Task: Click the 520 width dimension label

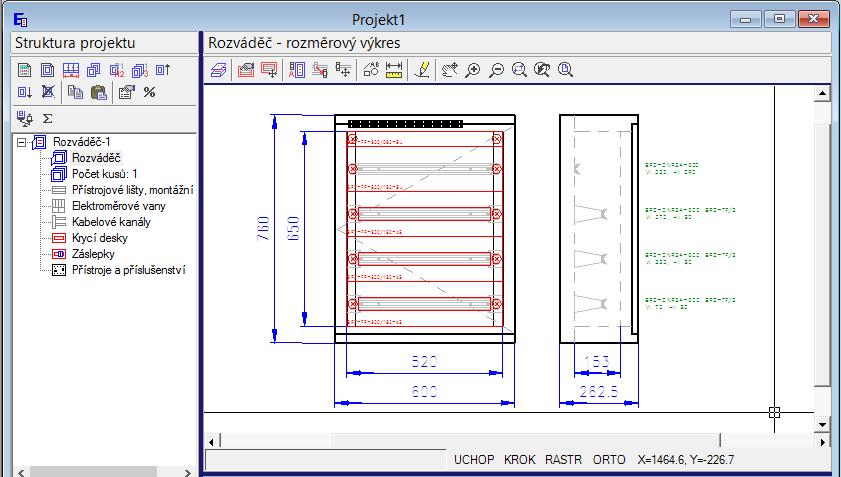Action: pyautogui.click(x=424, y=362)
